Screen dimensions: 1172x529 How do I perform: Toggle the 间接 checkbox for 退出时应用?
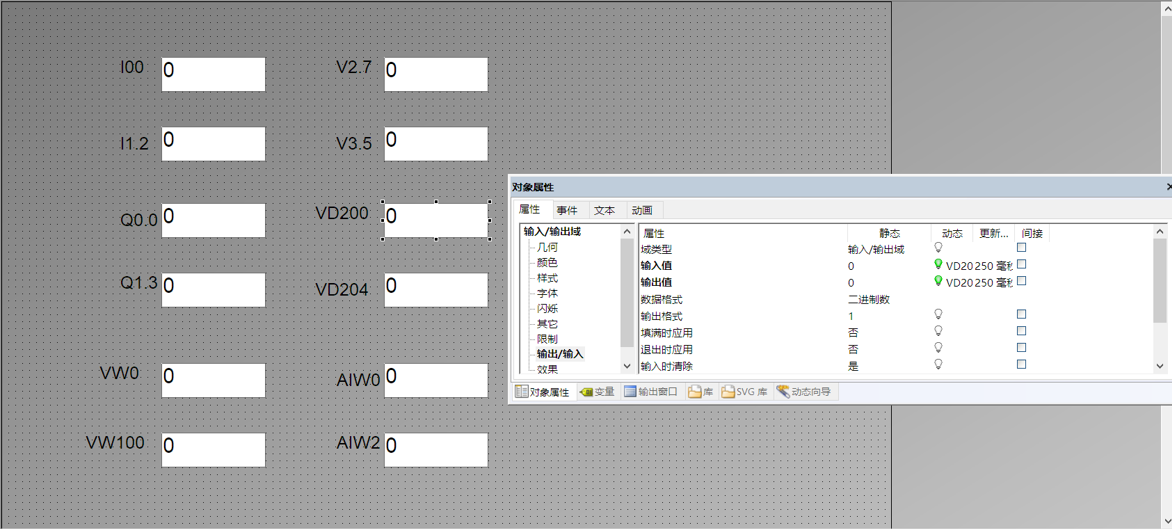pyautogui.click(x=1021, y=347)
